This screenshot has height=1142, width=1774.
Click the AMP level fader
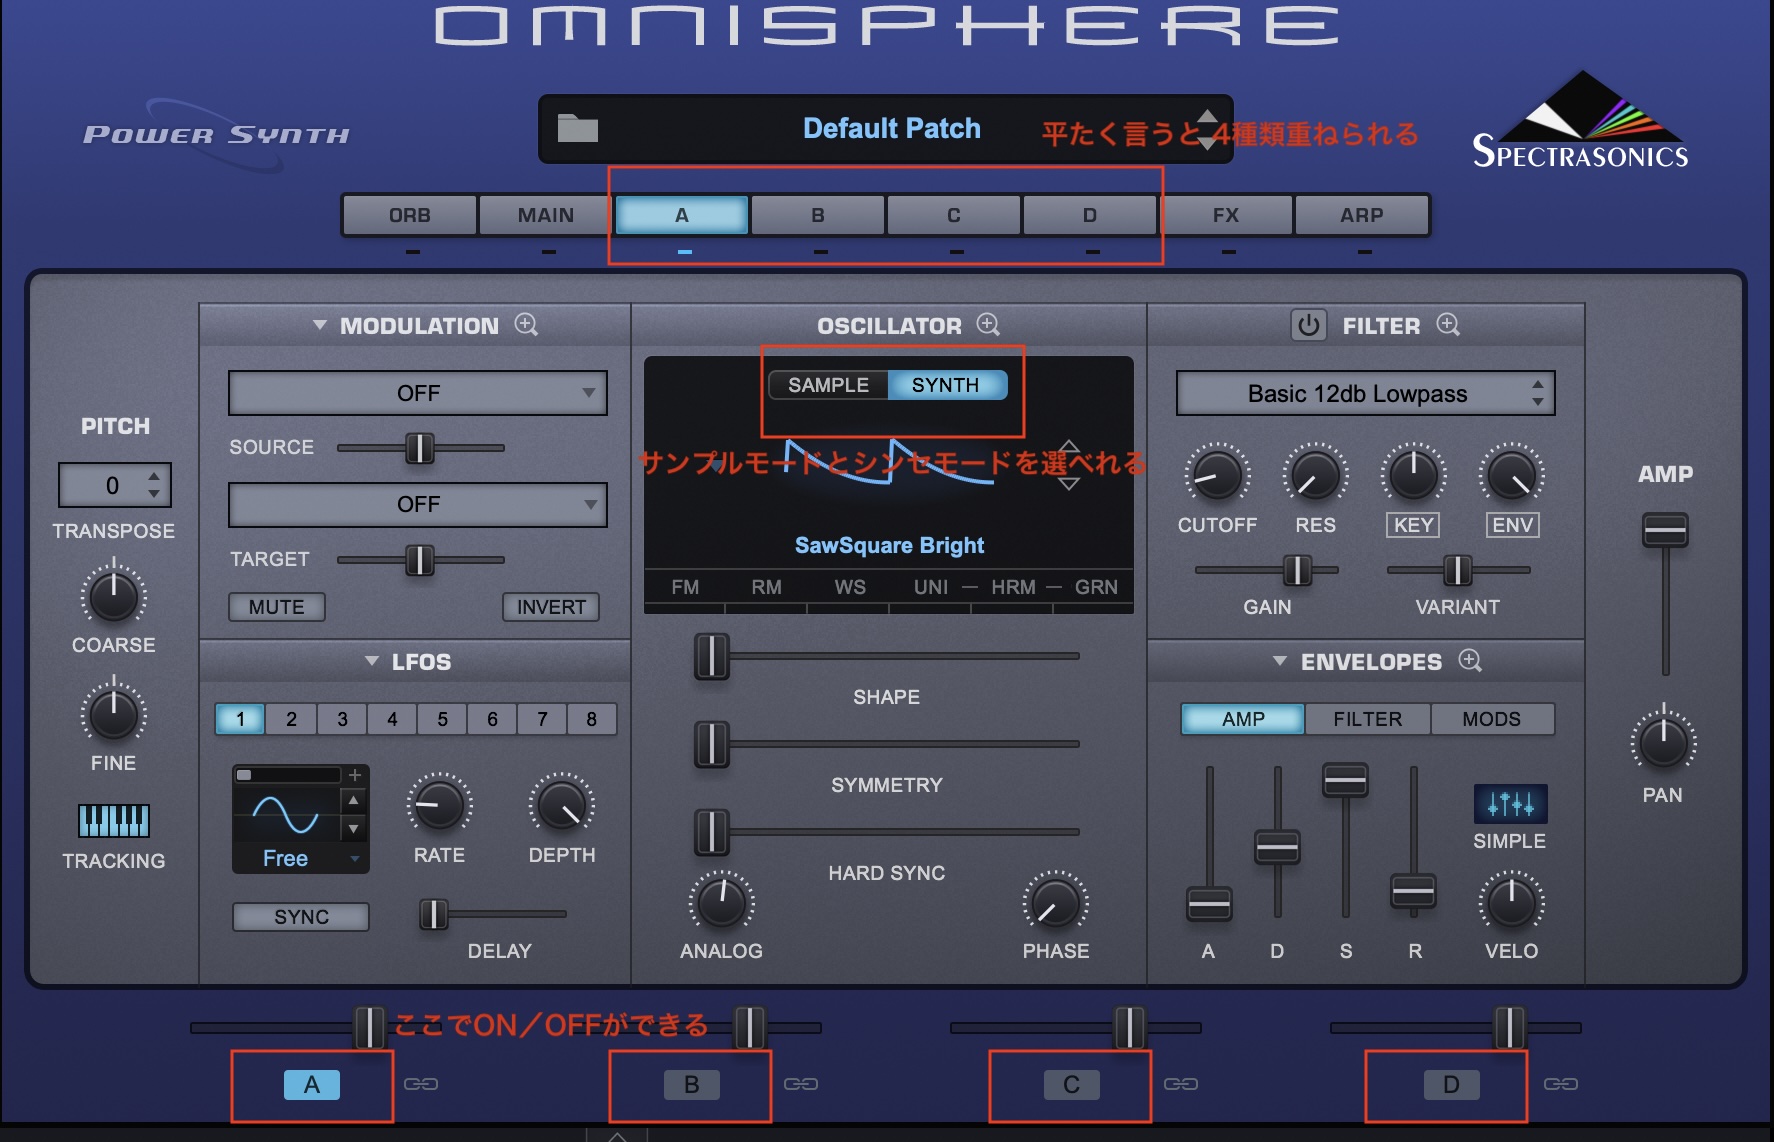pyautogui.click(x=1665, y=530)
